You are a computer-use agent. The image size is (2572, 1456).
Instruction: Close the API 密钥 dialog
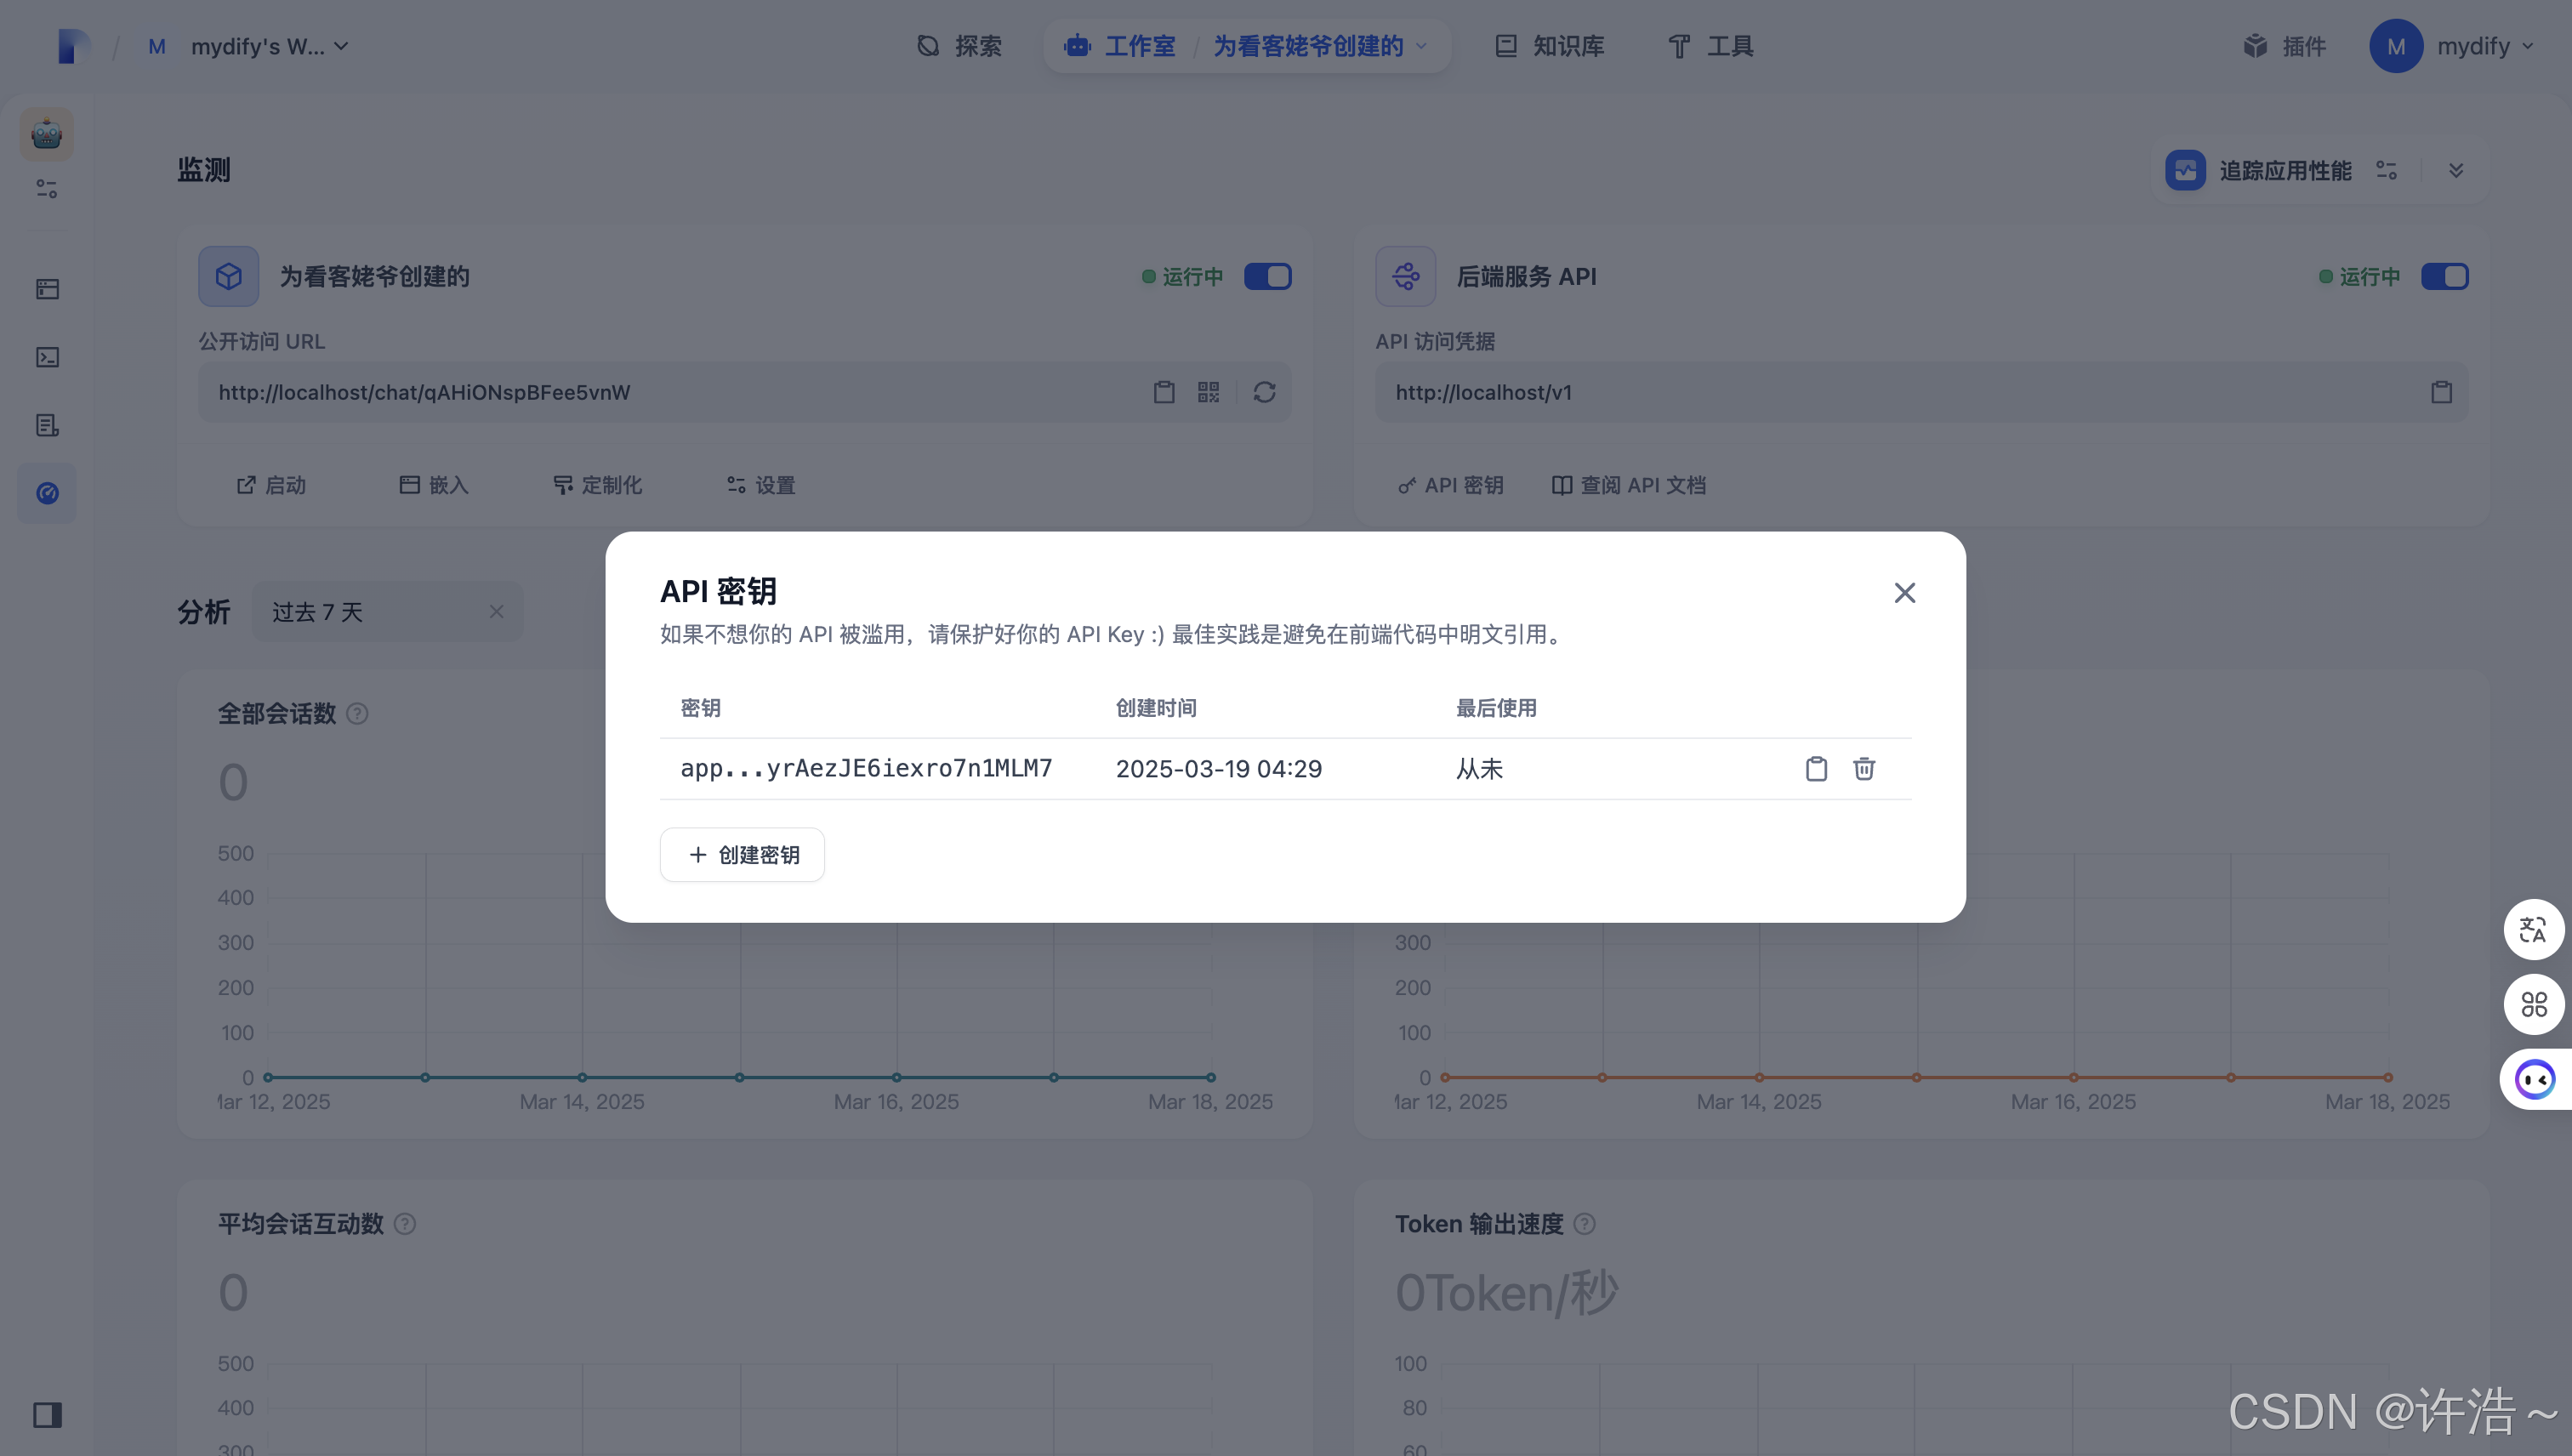1904,593
